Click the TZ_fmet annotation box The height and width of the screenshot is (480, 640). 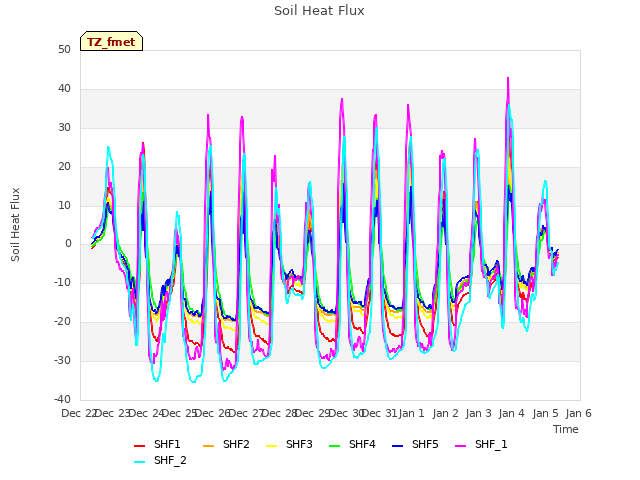(x=111, y=41)
